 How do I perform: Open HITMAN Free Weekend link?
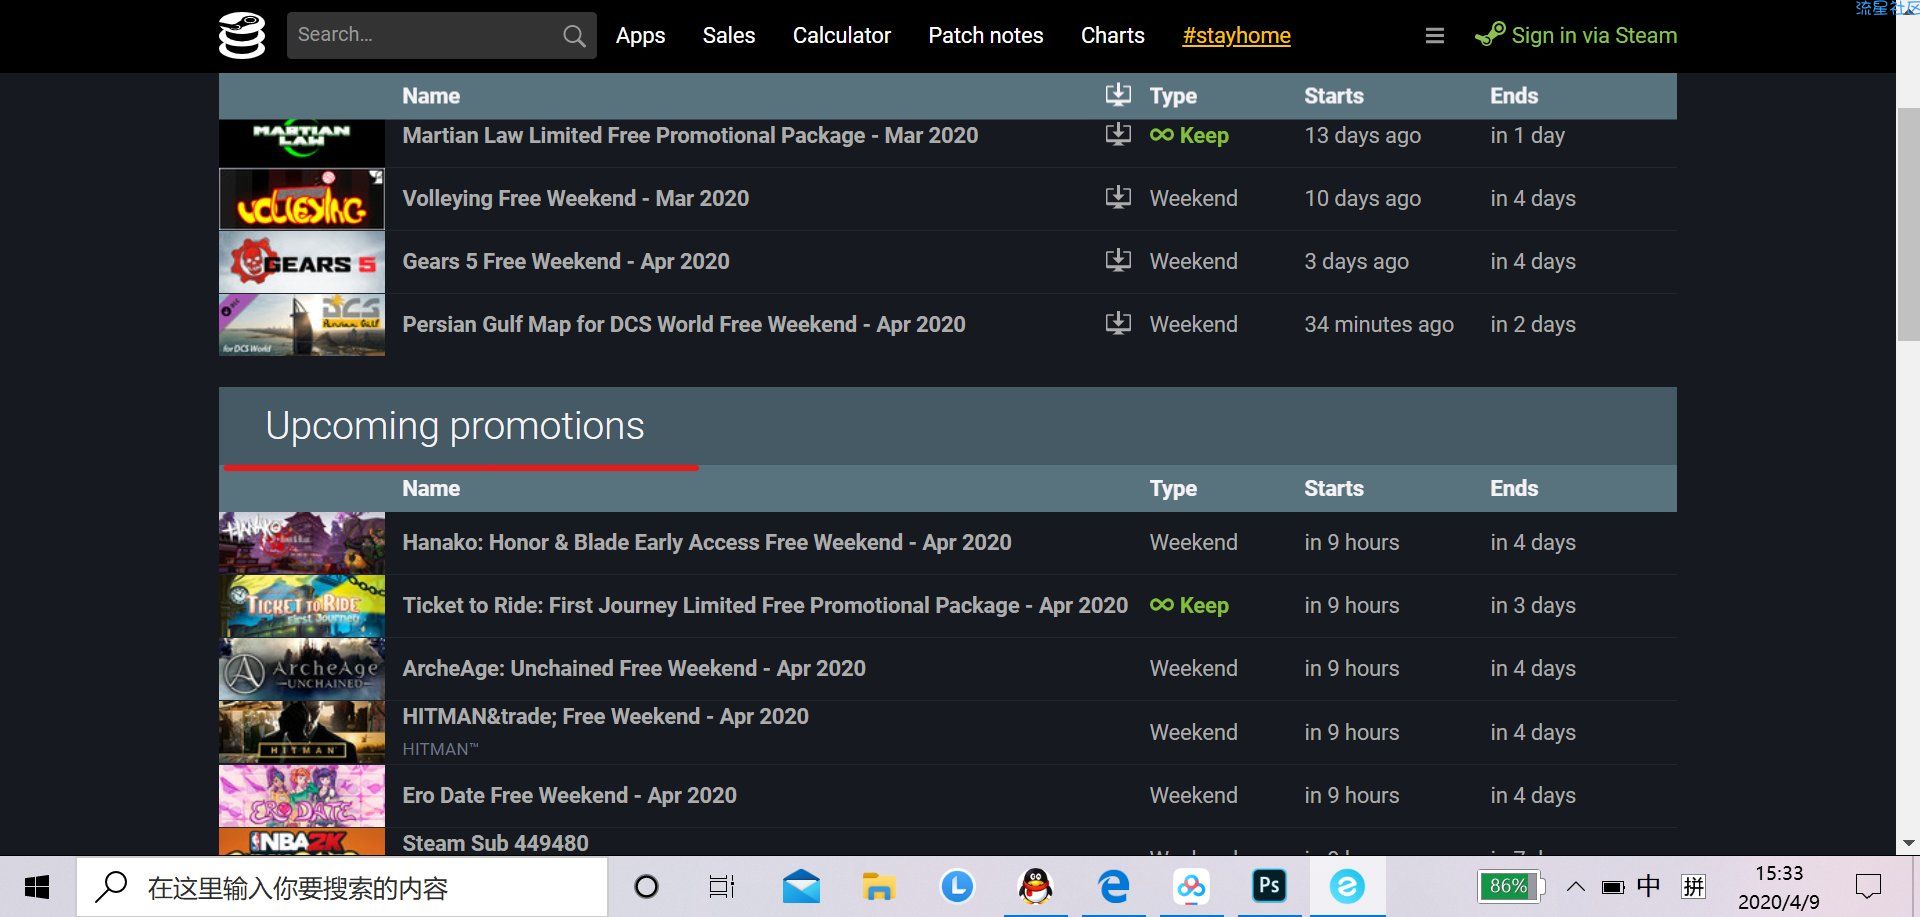click(605, 716)
